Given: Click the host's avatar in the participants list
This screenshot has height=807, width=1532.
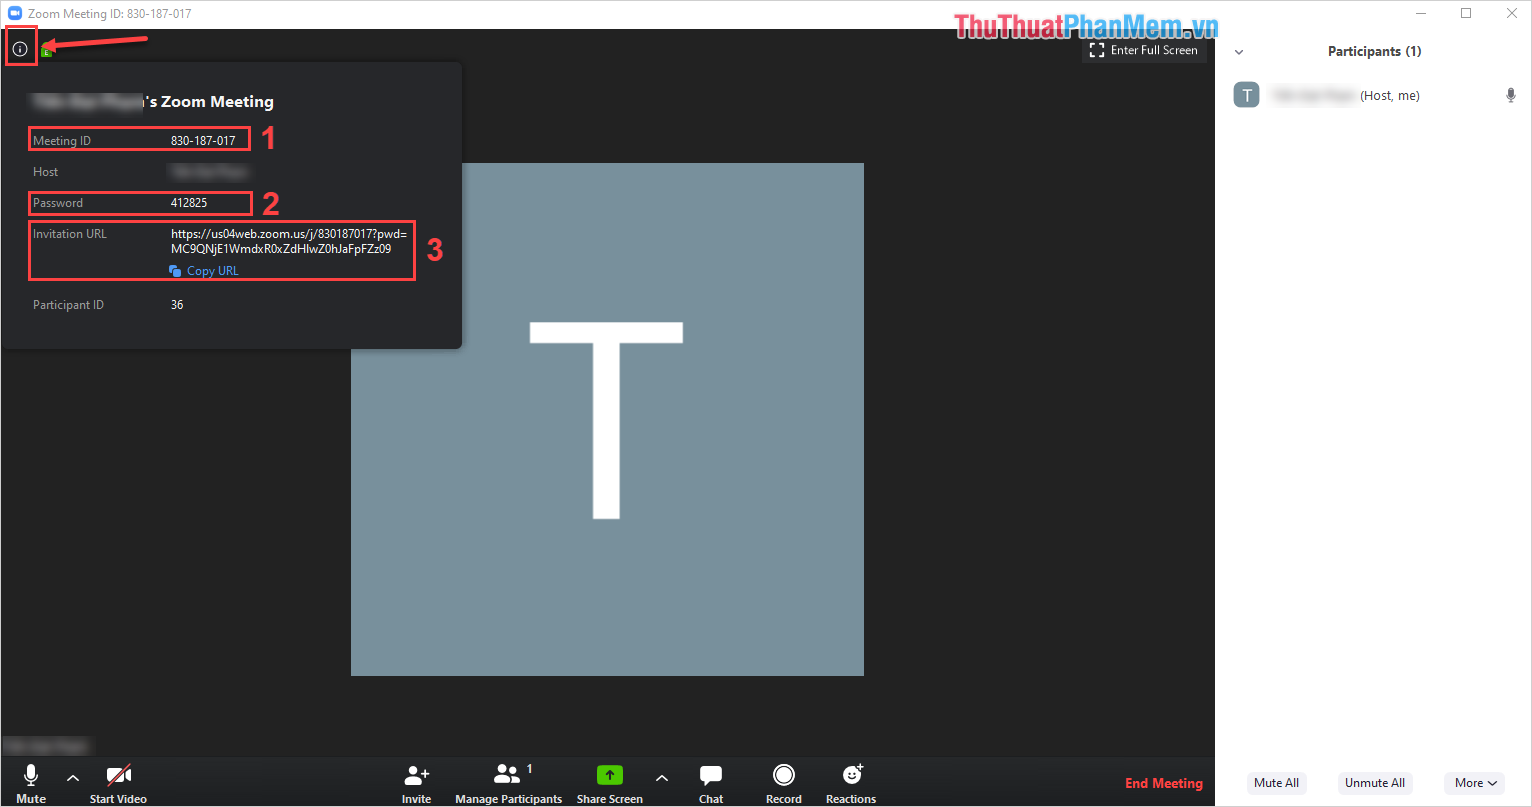Looking at the screenshot, I should tap(1246, 95).
